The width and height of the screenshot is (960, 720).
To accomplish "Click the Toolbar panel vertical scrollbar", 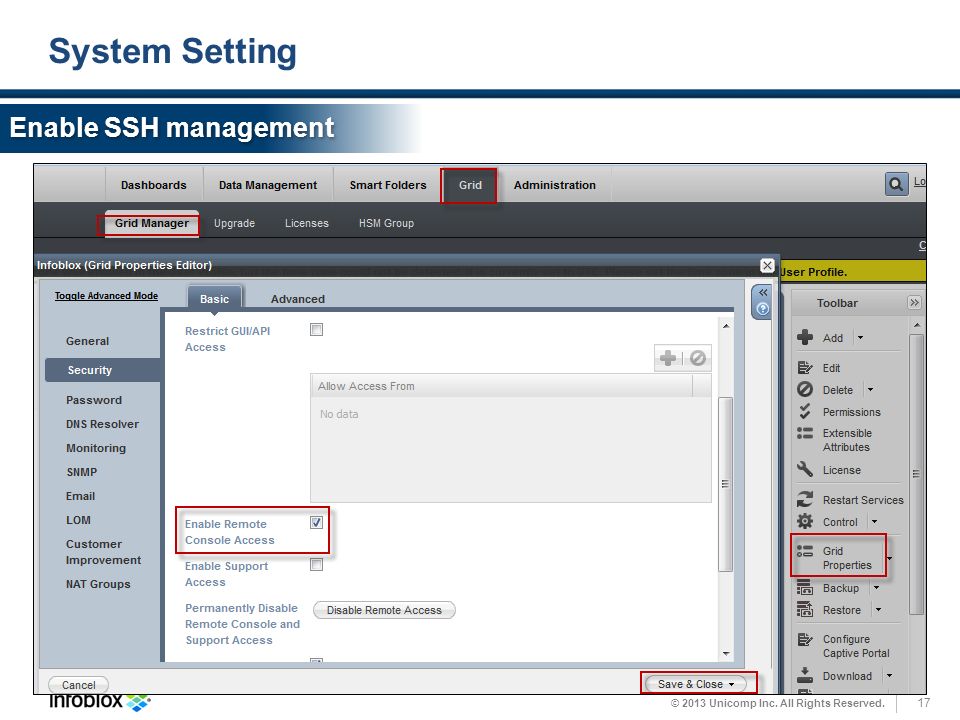I will (x=916, y=474).
